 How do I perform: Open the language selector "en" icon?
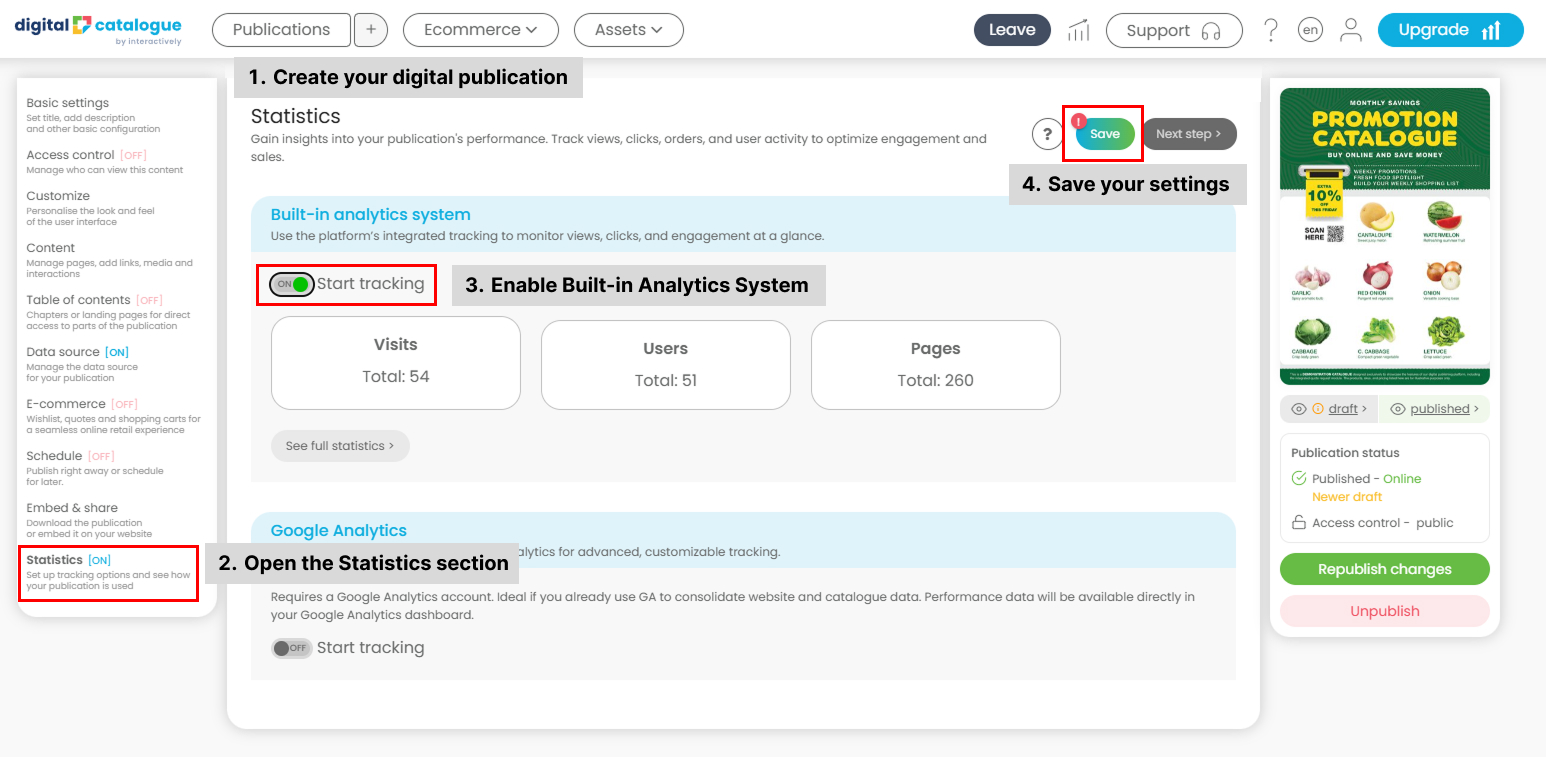tap(1310, 30)
